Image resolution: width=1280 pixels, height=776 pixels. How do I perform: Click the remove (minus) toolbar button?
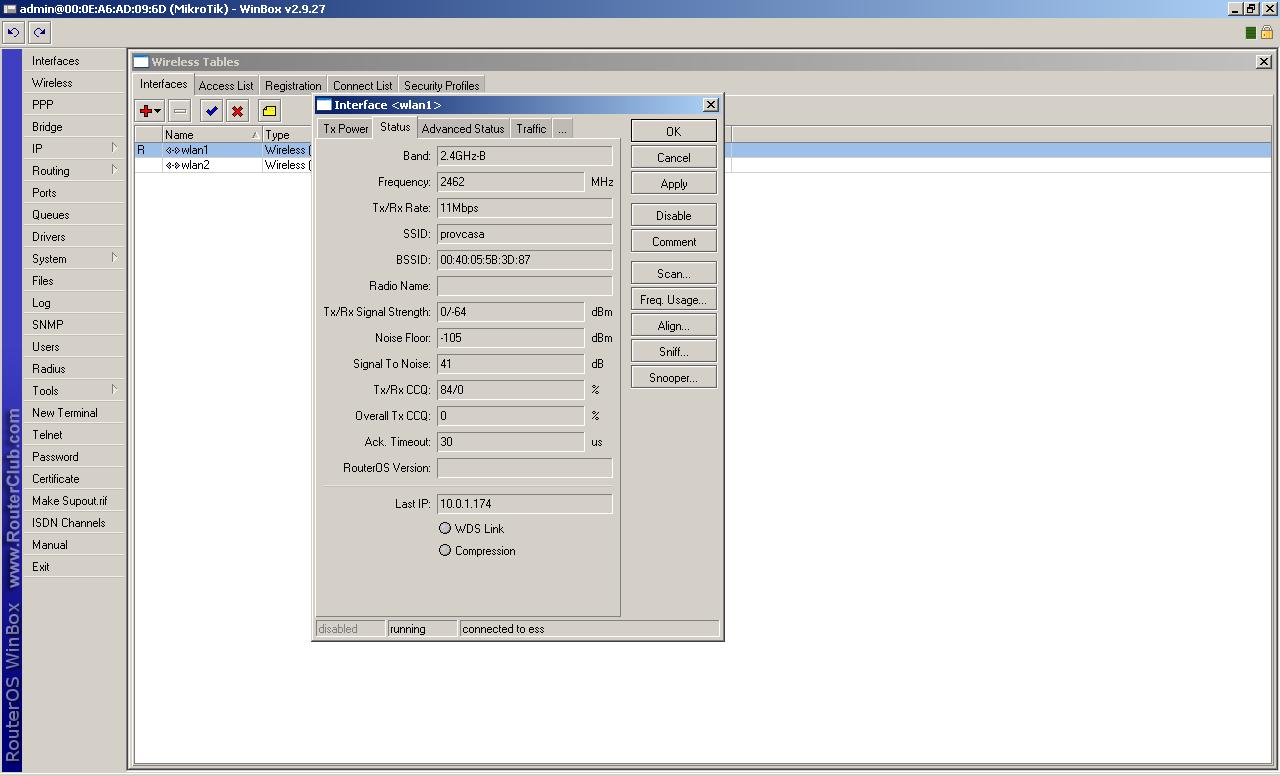[180, 111]
